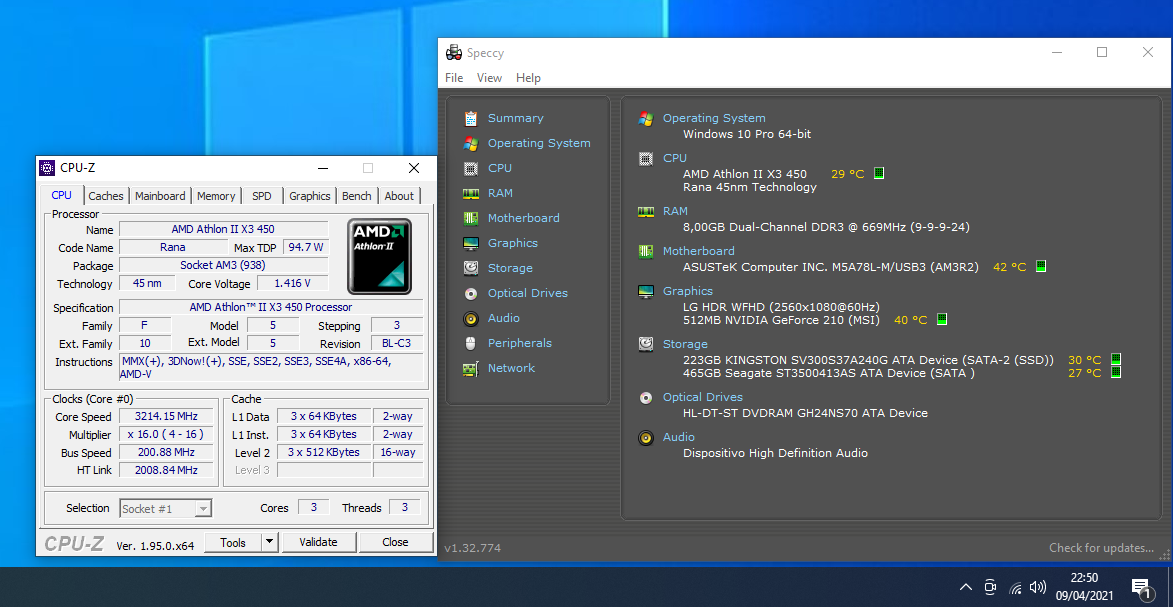The width and height of the screenshot is (1173, 607).
Task: Click the drive icon beside summary Storage heading
Action: coord(646,344)
